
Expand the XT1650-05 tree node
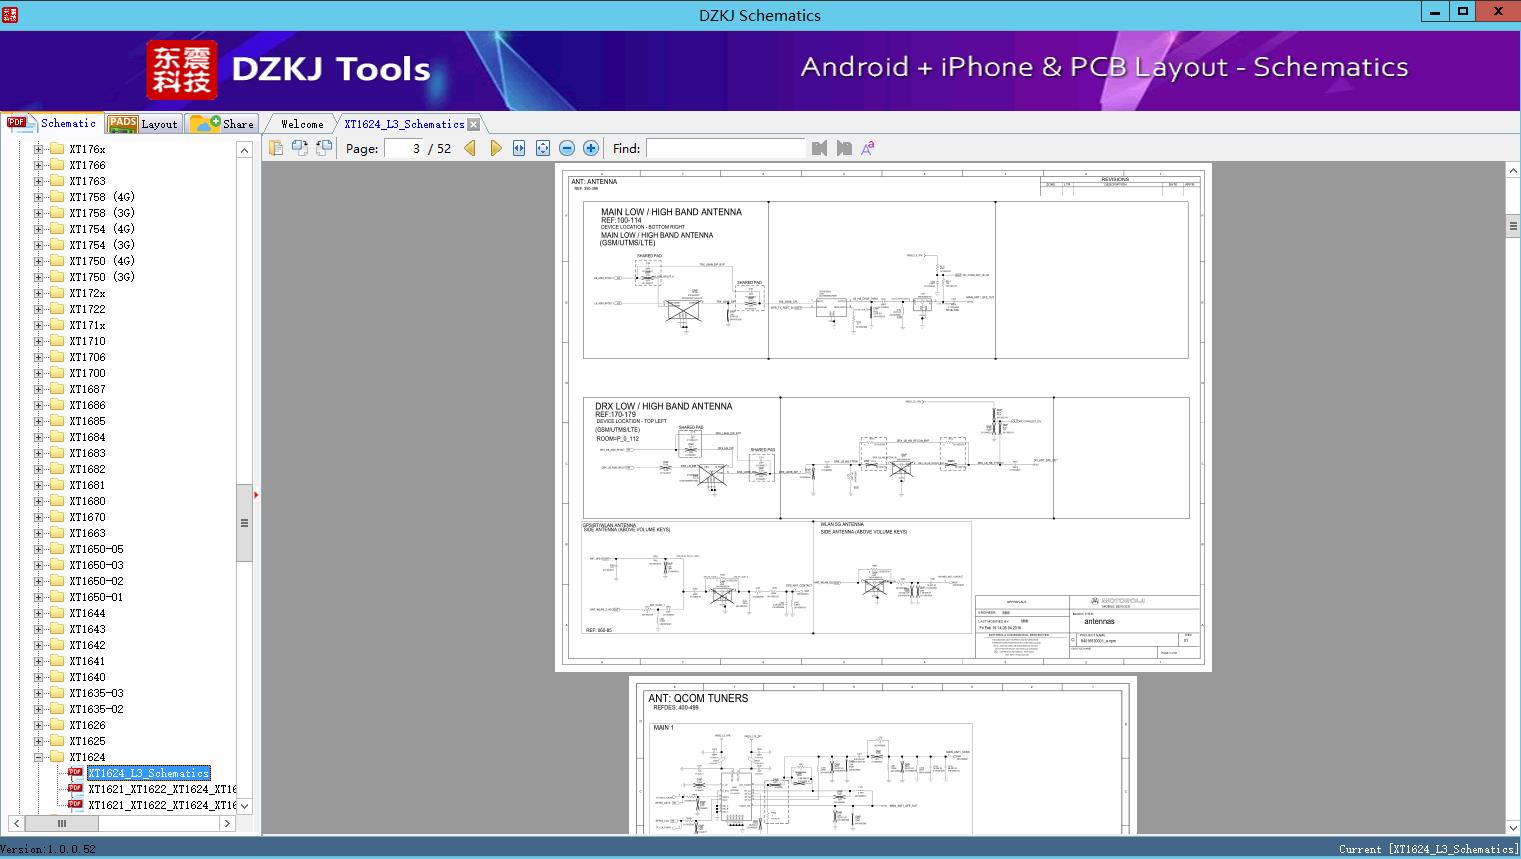click(x=38, y=549)
